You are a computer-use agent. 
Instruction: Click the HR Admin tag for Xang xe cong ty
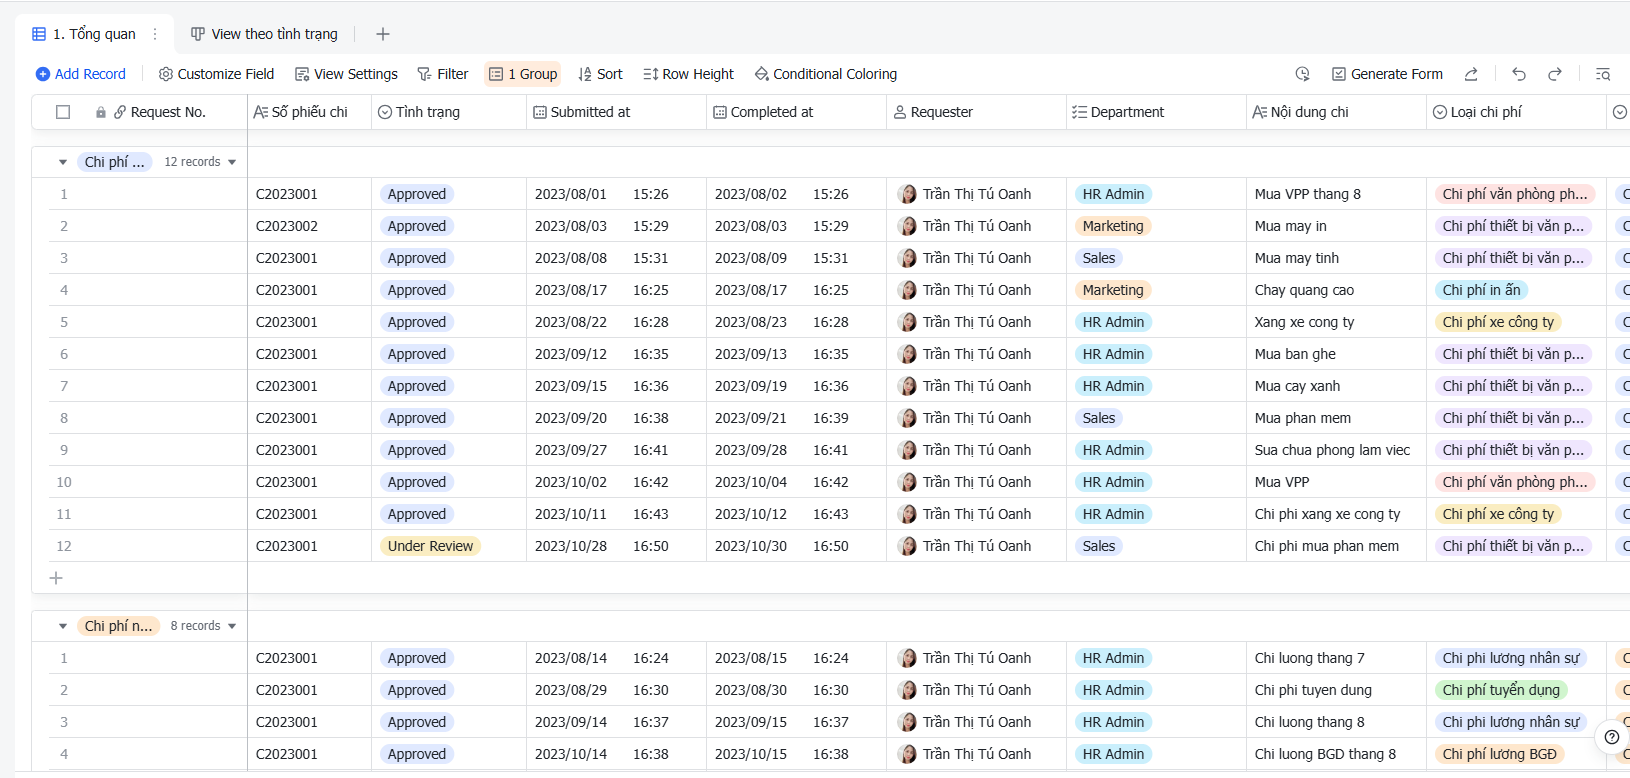click(x=1113, y=322)
